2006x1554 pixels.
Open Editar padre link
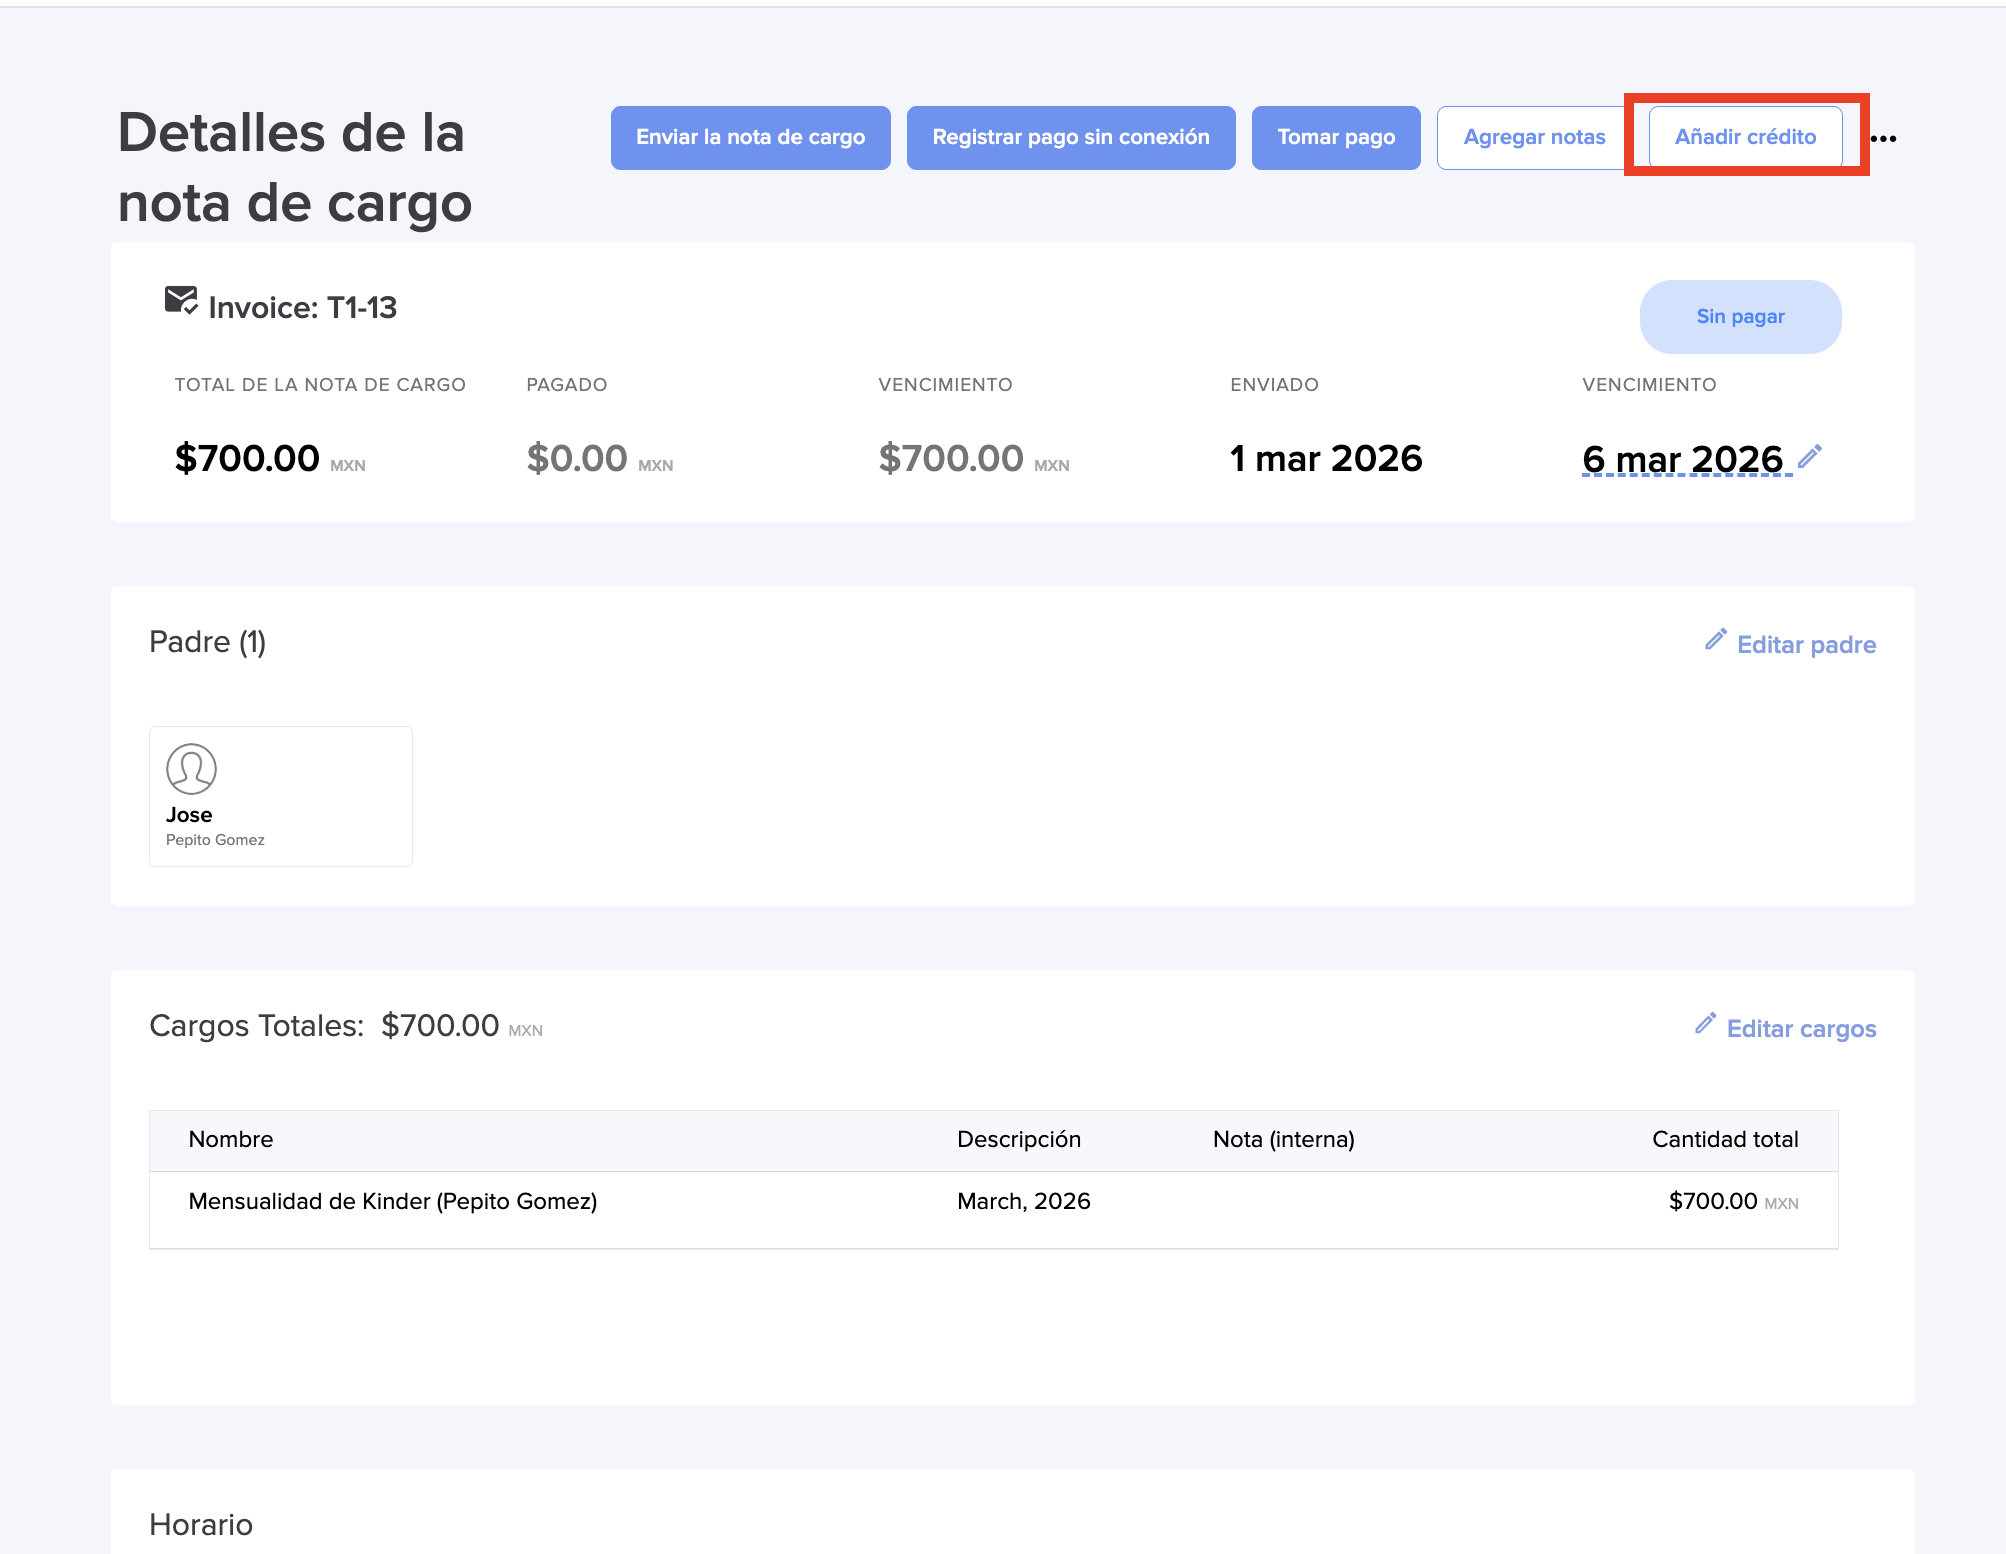pos(1805,645)
